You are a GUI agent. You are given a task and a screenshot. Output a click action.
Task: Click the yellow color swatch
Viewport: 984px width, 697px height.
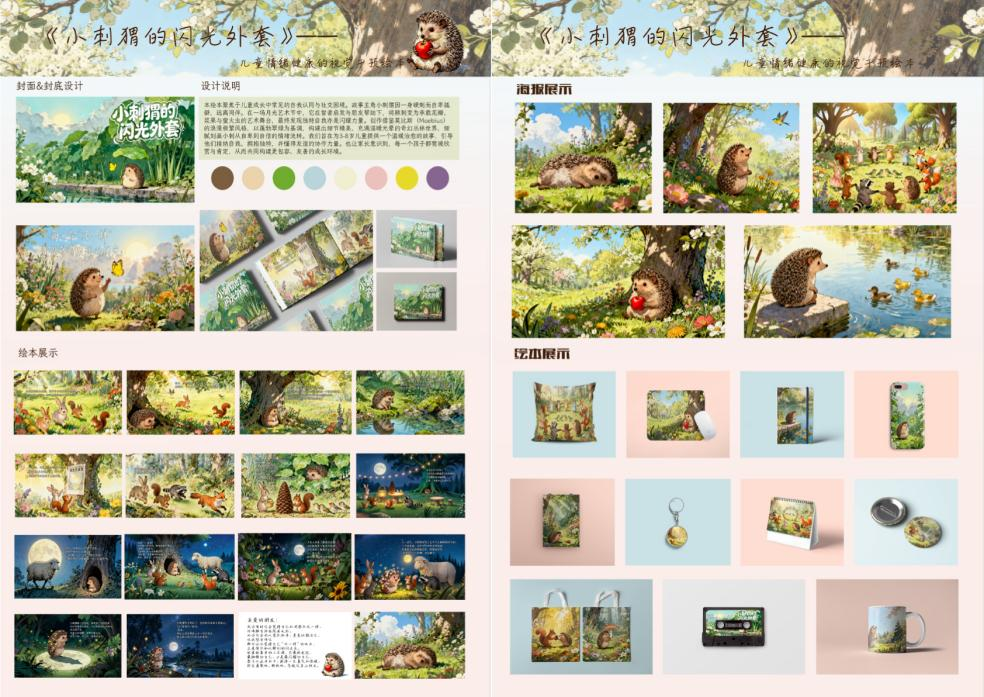[x=406, y=178]
